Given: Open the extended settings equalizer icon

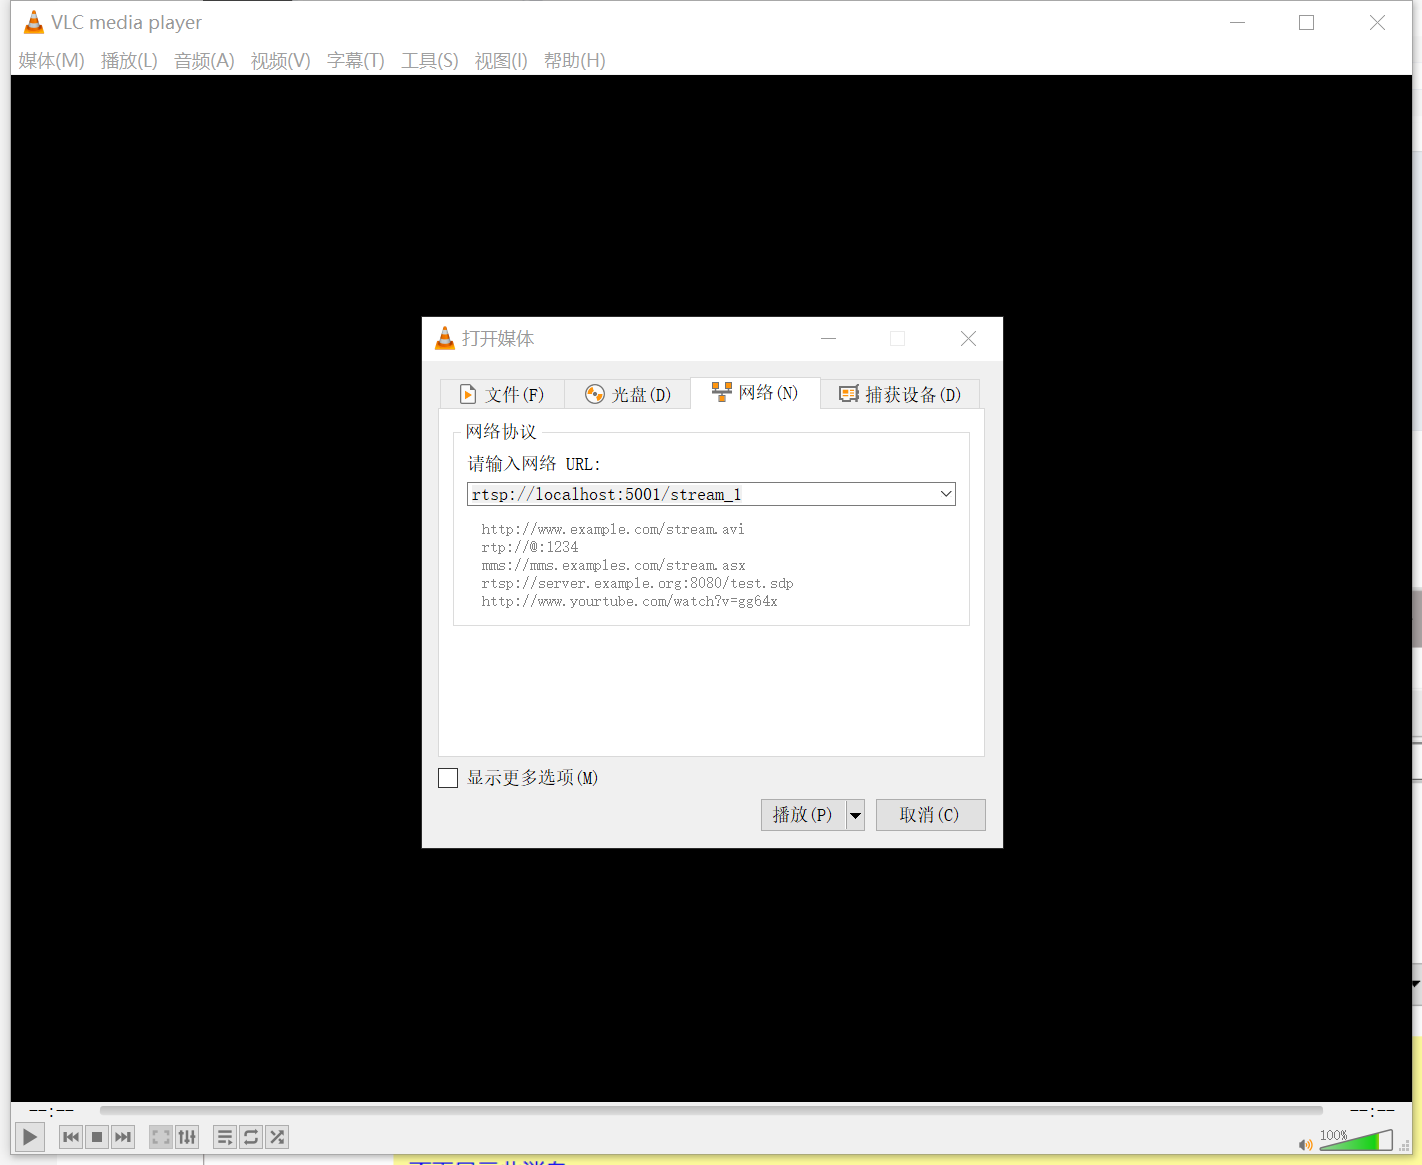Looking at the screenshot, I should click(x=187, y=1137).
